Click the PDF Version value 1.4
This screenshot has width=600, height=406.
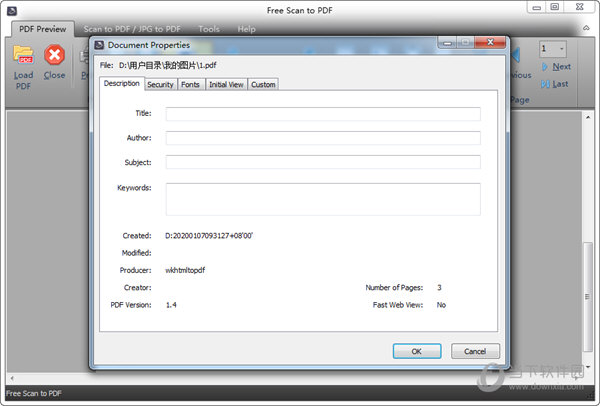point(171,305)
